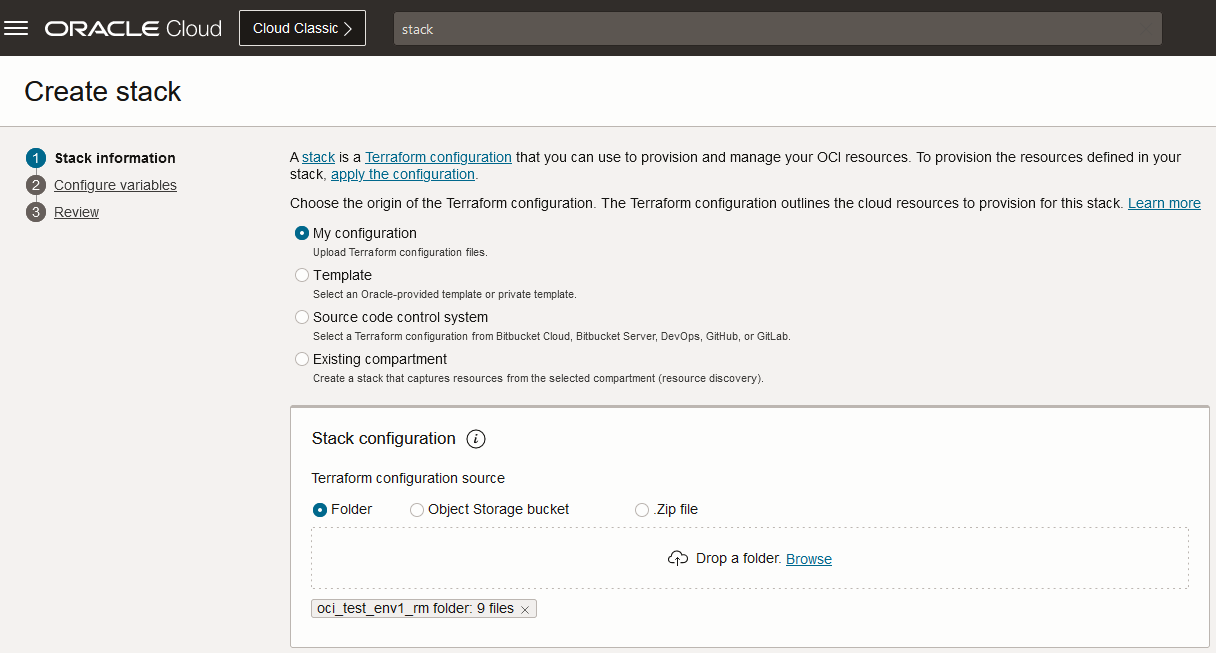Image resolution: width=1216 pixels, height=653 pixels.
Task: Open the hamburger navigation menu
Action: point(16,28)
